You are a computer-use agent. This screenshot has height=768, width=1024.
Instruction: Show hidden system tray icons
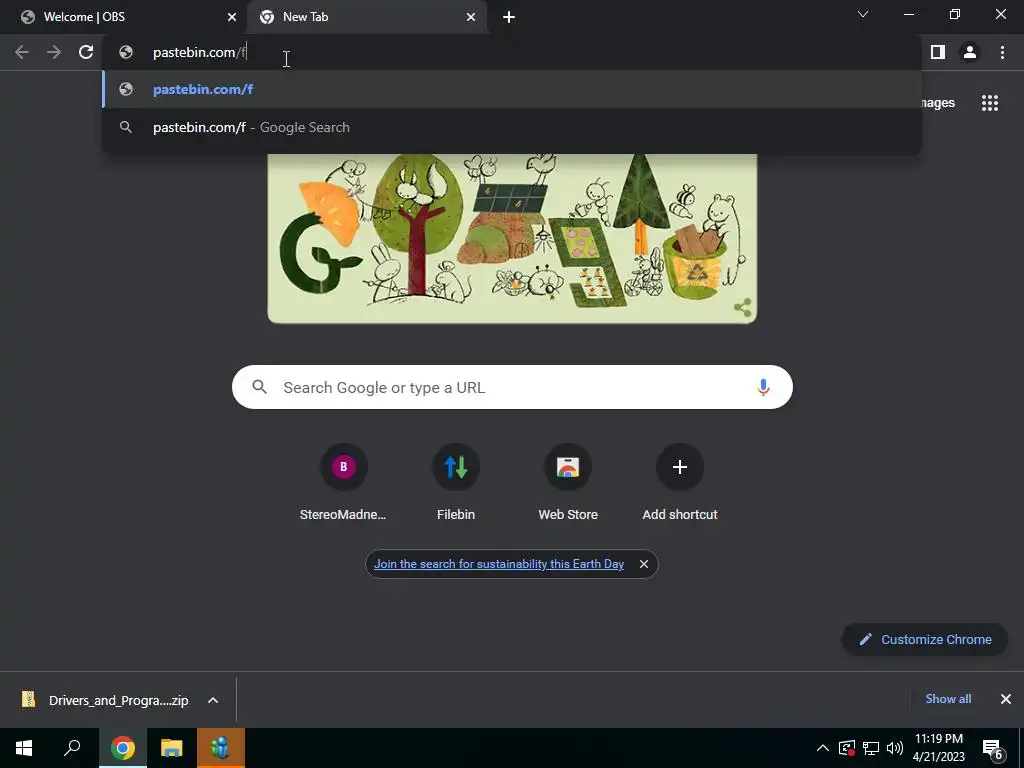[x=823, y=748]
